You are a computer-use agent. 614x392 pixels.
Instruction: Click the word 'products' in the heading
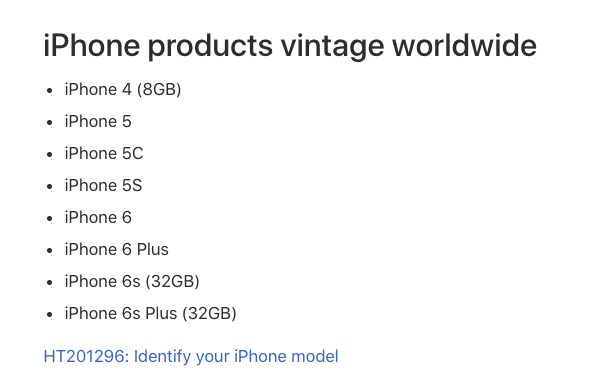tap(210, 46)
